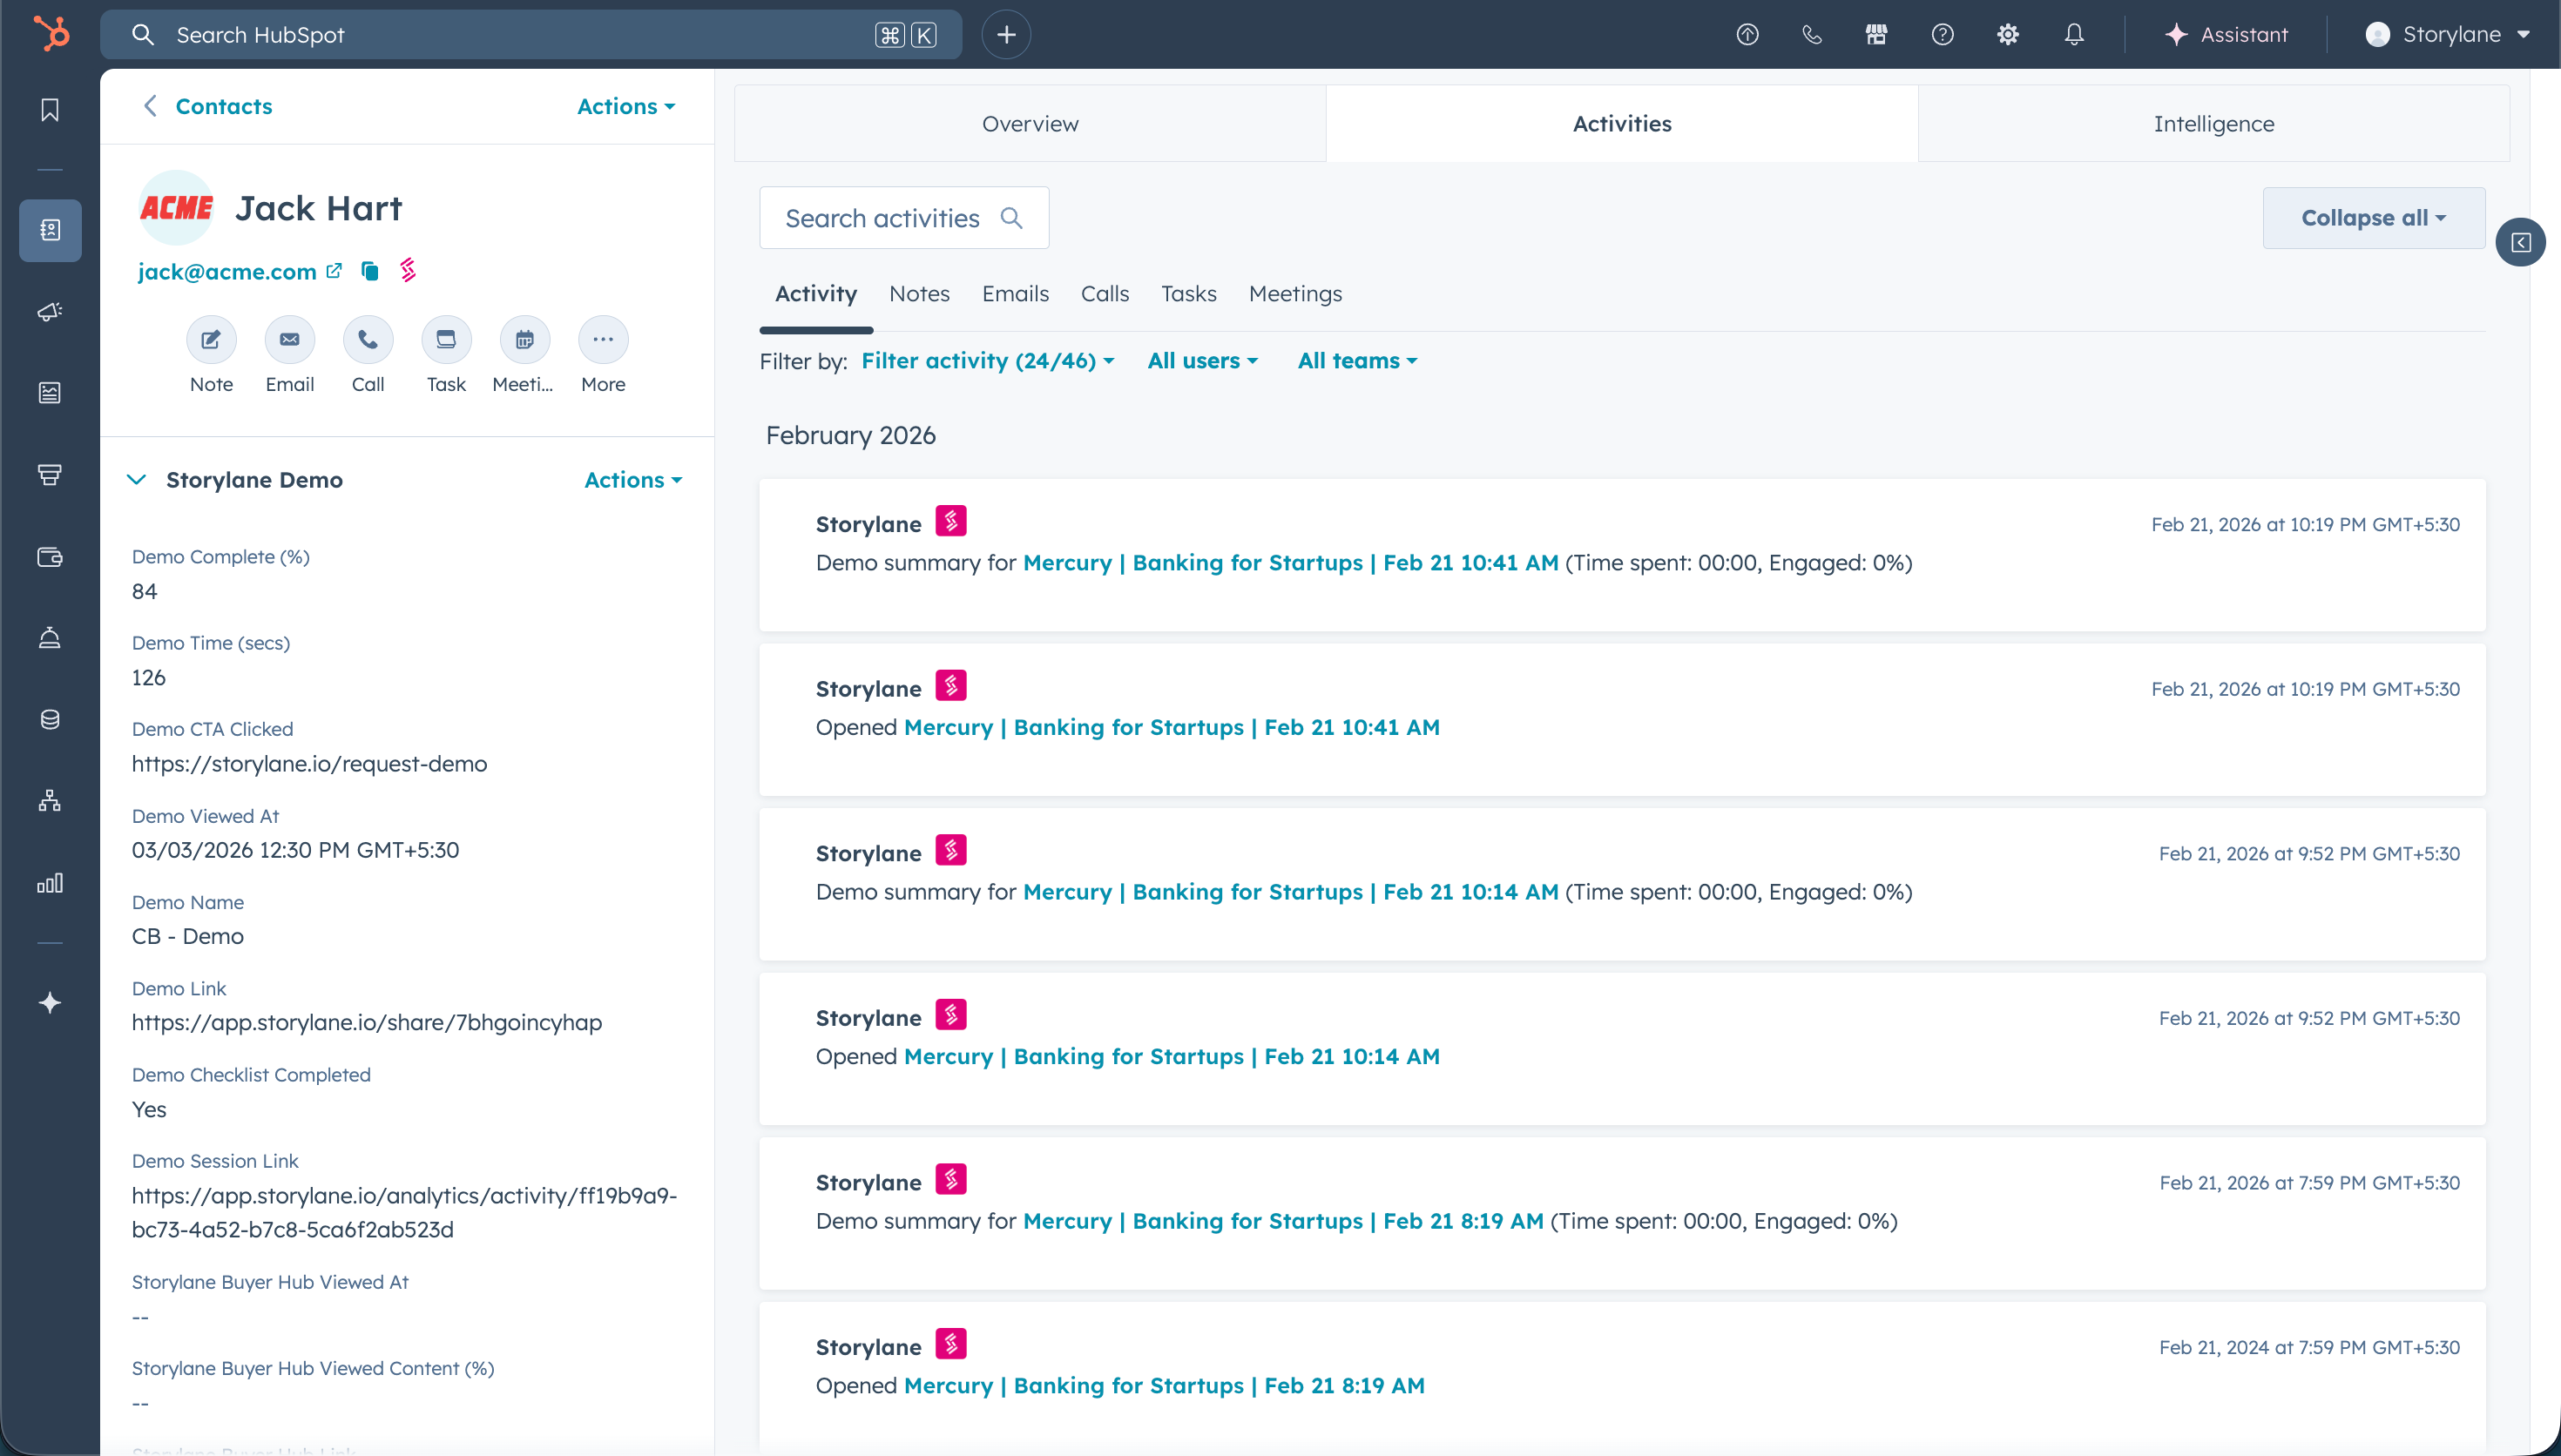Viewport: 2561px width, 1456px height.
Task: Click the Email action icon
Action: click(x=290, y=340)
